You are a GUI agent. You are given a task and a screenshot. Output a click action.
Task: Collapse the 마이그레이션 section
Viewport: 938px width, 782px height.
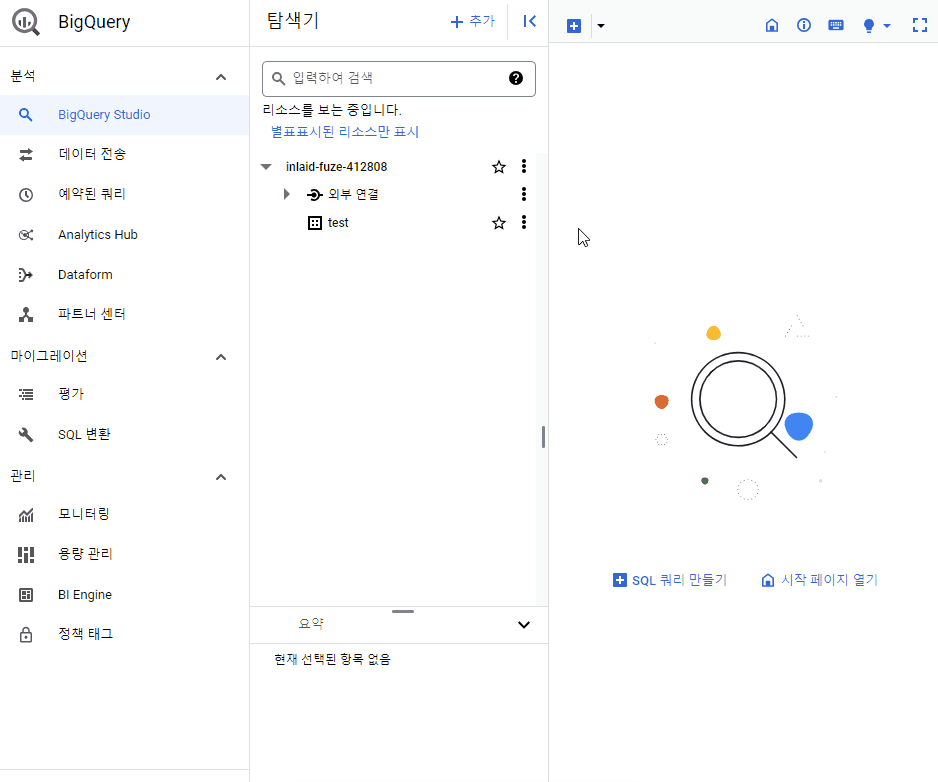click(x=221, y=357)
